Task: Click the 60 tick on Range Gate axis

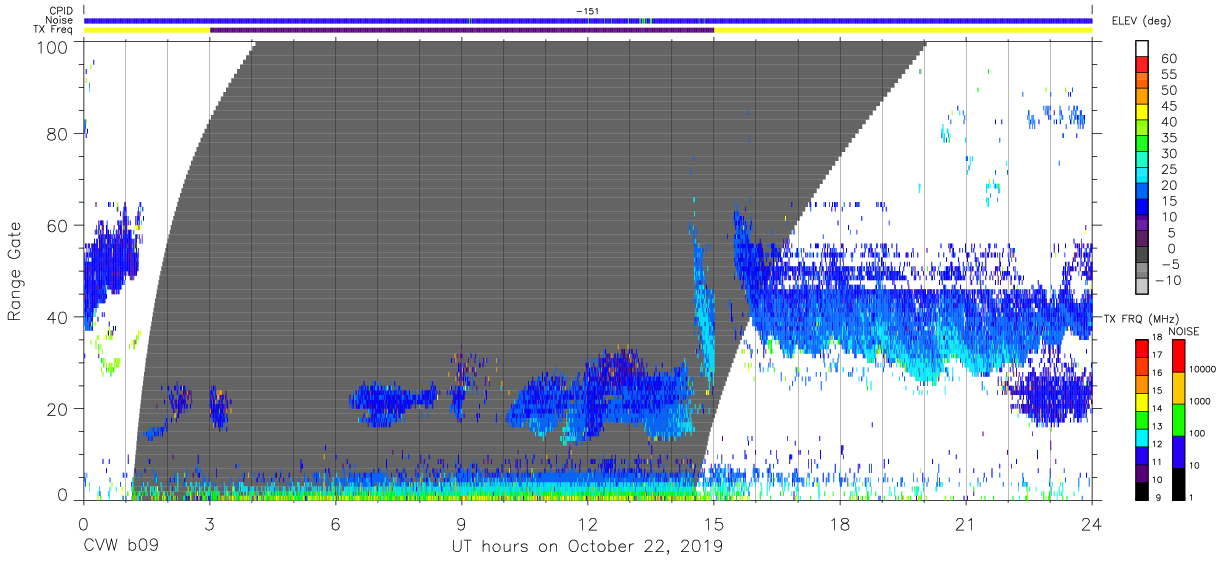Action: coord(59,225)
